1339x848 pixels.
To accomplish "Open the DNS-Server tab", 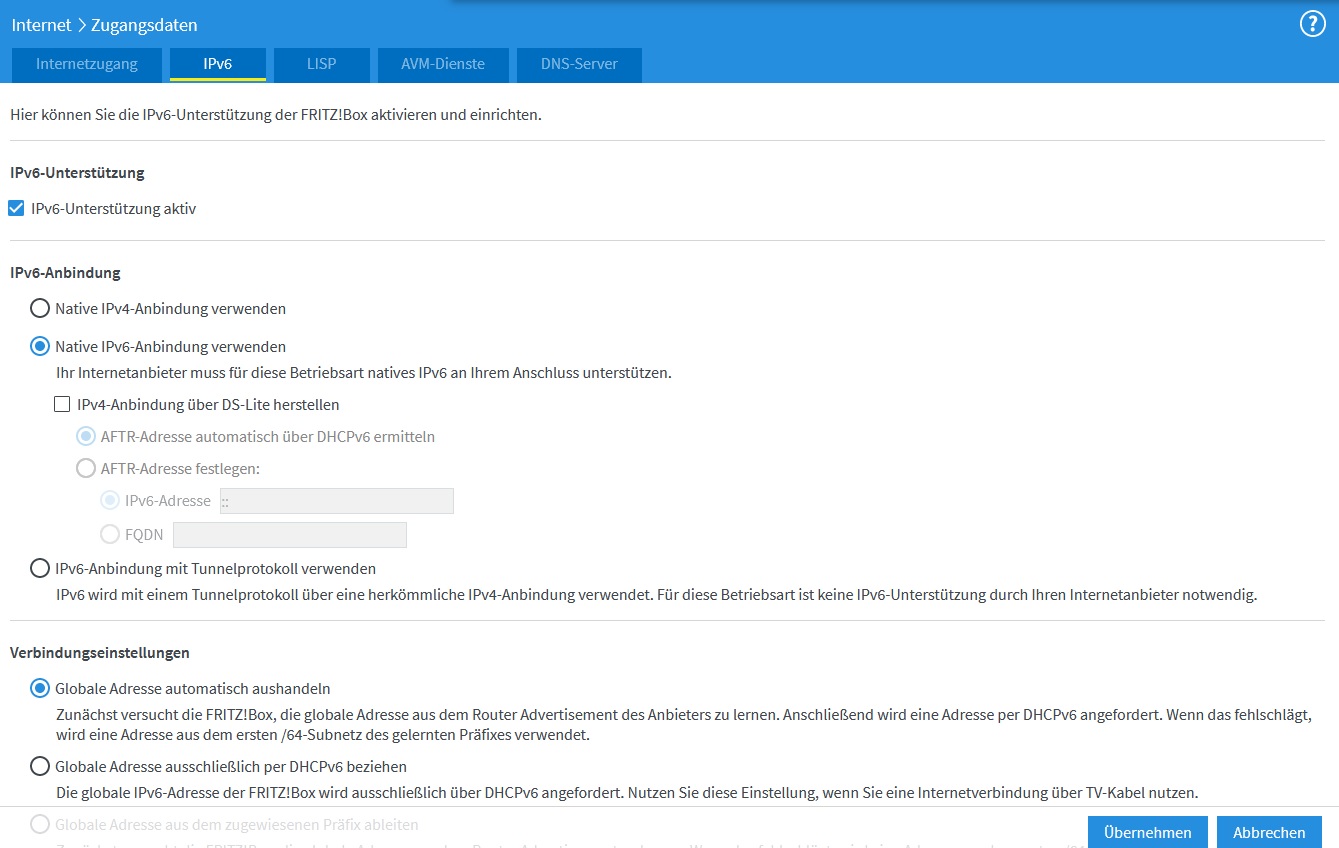I will [x=579, y=64].
